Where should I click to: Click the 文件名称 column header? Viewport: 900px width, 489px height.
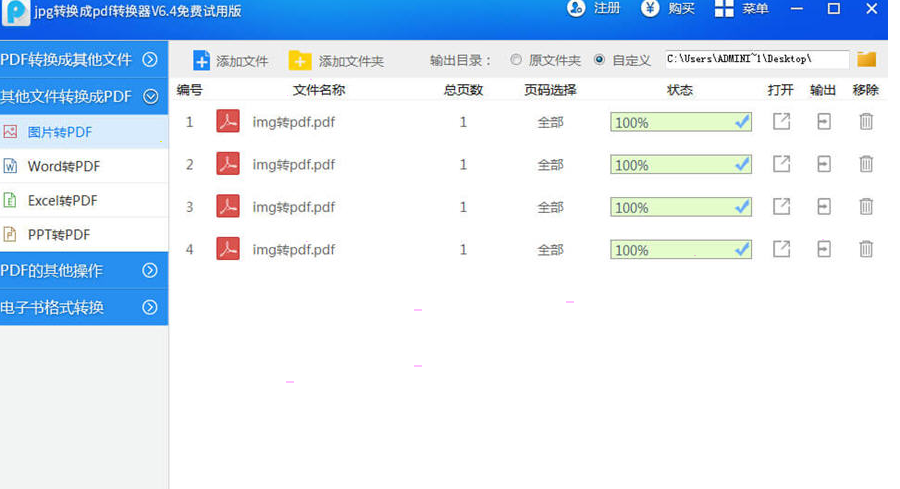click(319, 90)
